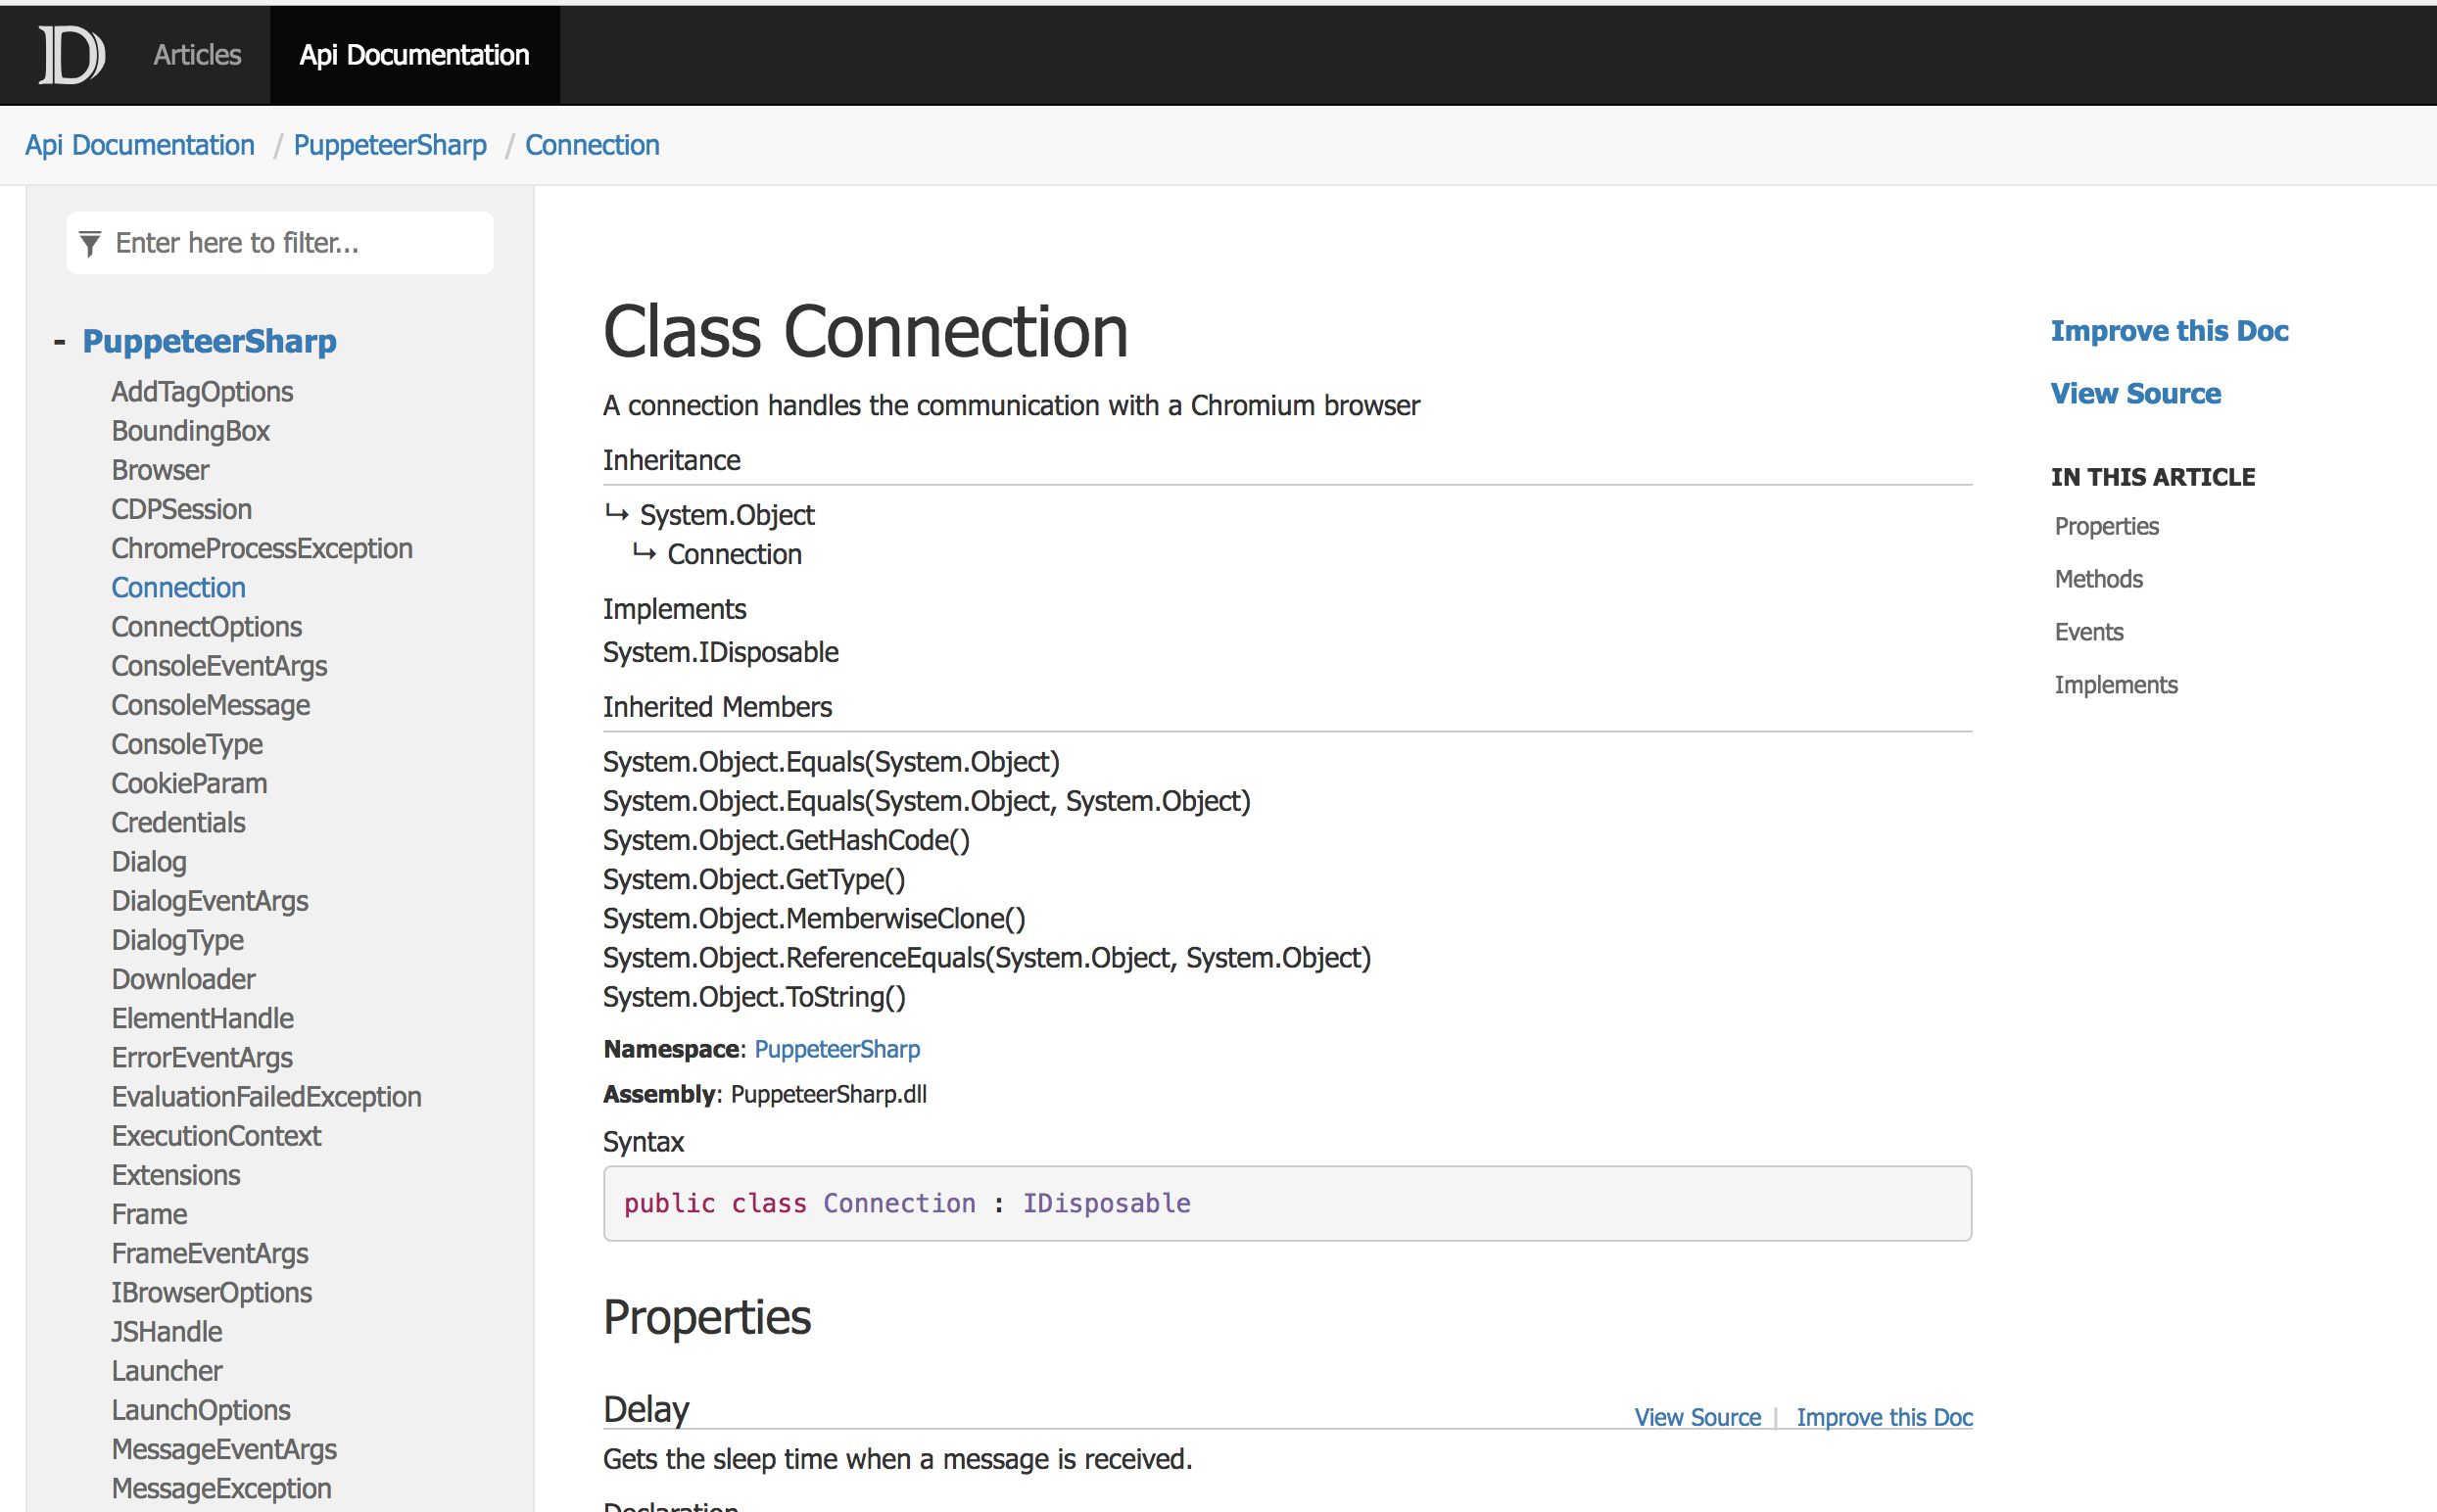Click View Source for Delay property
2437x1512 pixels.
1697,1417
